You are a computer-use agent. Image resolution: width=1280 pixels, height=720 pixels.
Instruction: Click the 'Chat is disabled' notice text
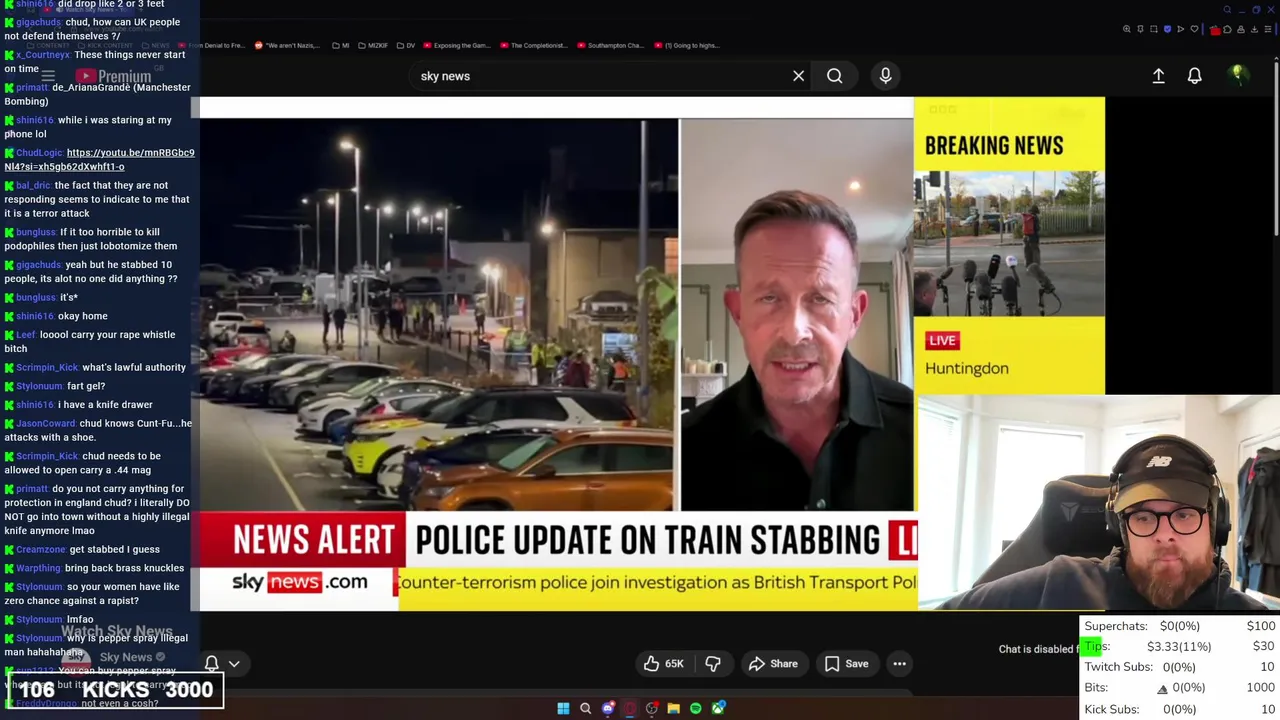click(1040, 649)
